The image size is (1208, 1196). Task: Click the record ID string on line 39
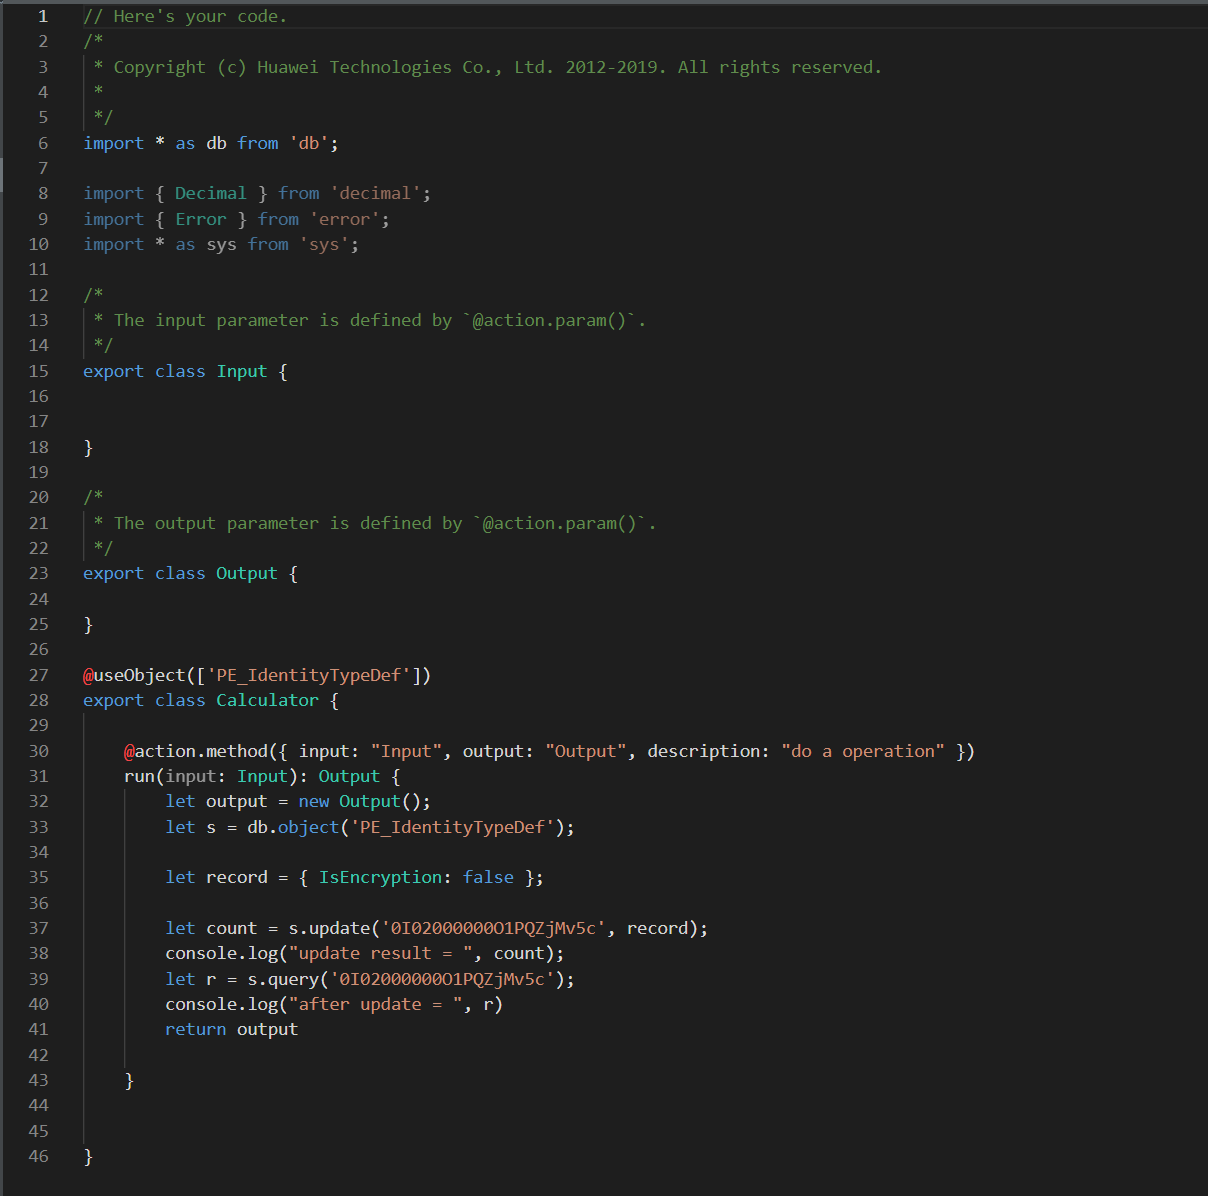tap(443, 979)
